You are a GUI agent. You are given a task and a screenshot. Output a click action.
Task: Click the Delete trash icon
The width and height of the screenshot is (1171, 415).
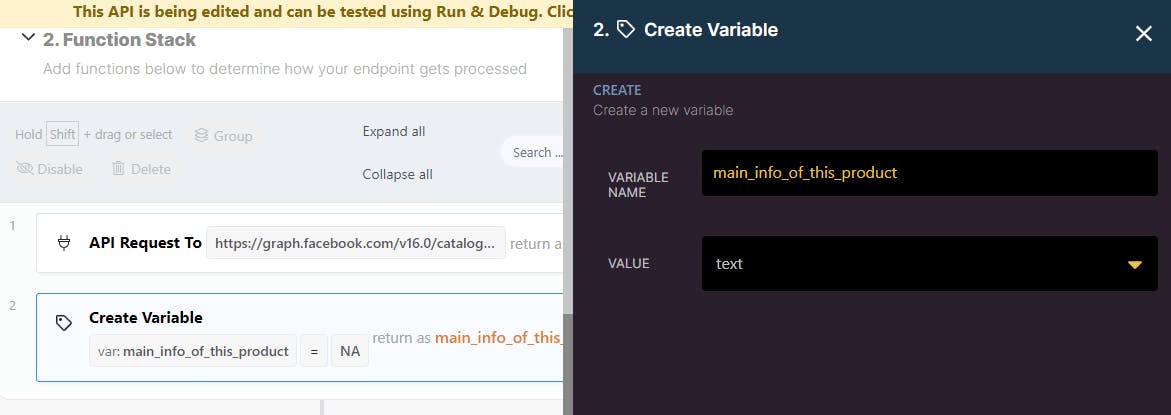[x=118, y=169]
